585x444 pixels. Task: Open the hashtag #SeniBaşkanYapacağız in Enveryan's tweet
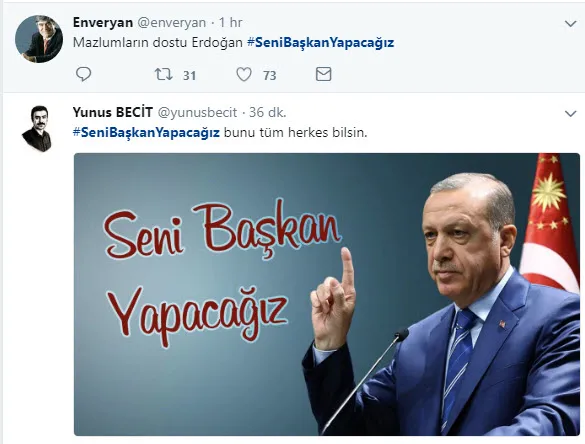coord(320,43)
